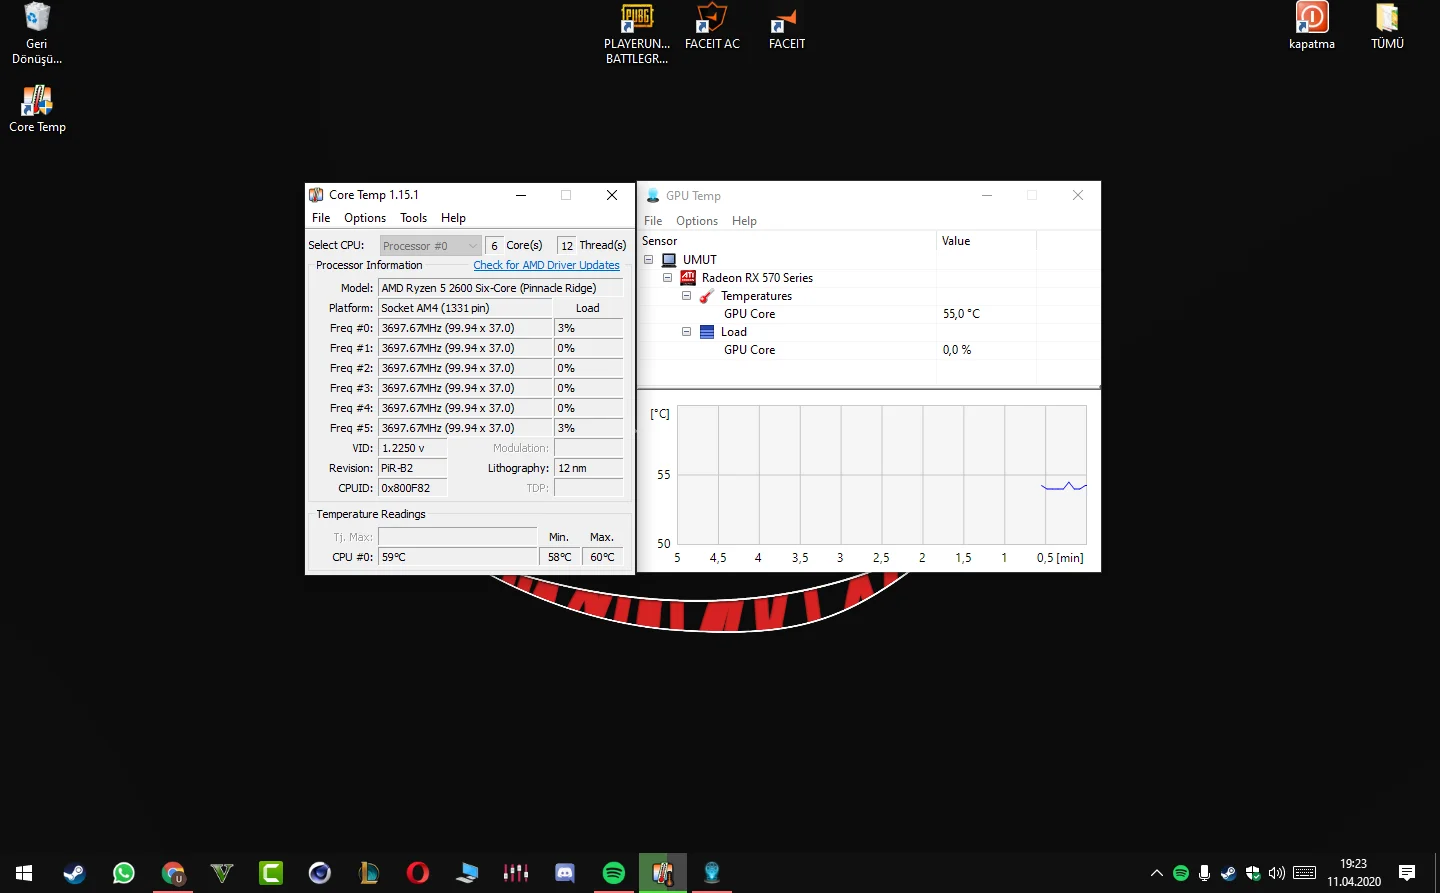Switch to Core Temp via its taskbar button
Viewport: 1440px width, 893px height.
click(663, 873)
